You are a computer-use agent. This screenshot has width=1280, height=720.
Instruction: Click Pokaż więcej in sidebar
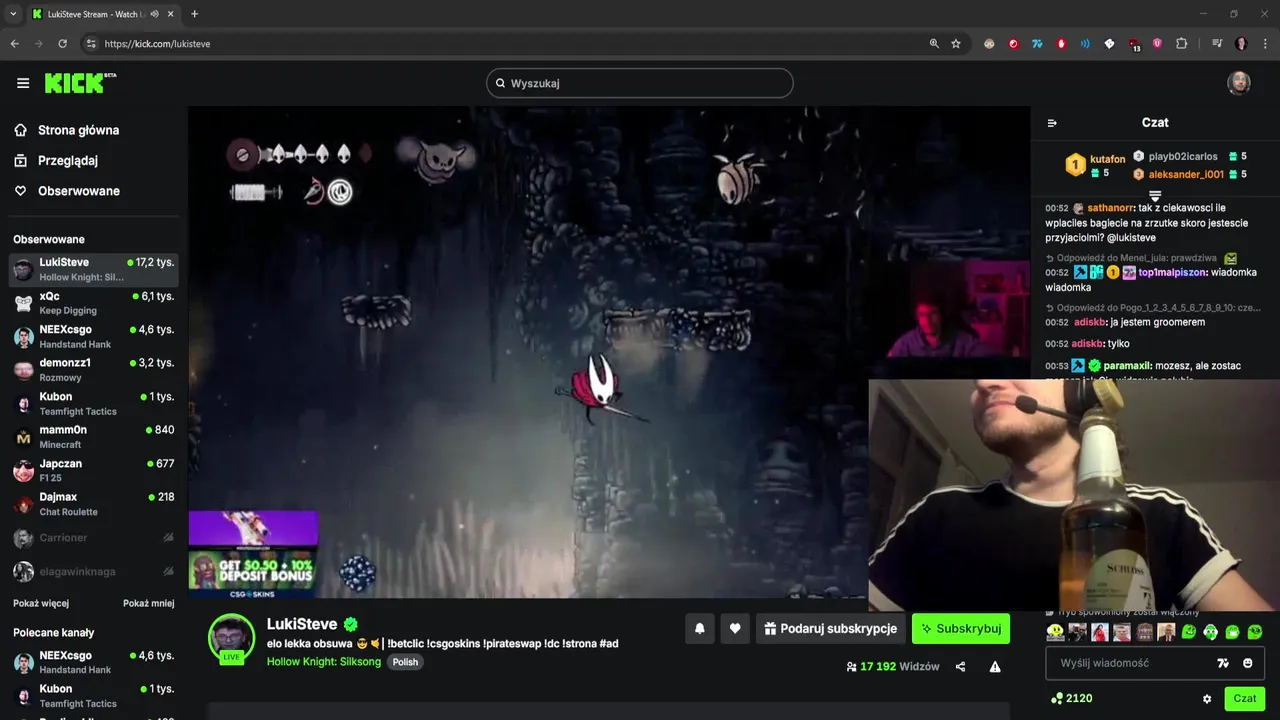pyautogui.click(x=41, y=603)
